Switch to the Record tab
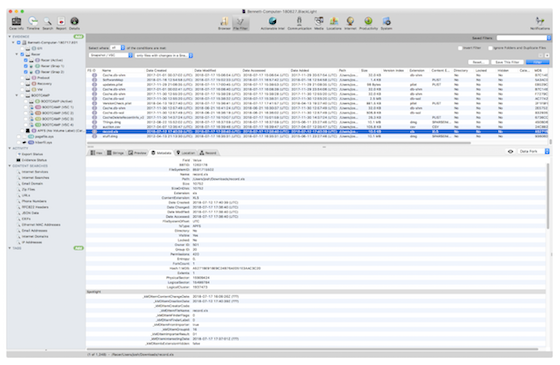The width and height of the screenshot is (560, 365). pos(208,153)
